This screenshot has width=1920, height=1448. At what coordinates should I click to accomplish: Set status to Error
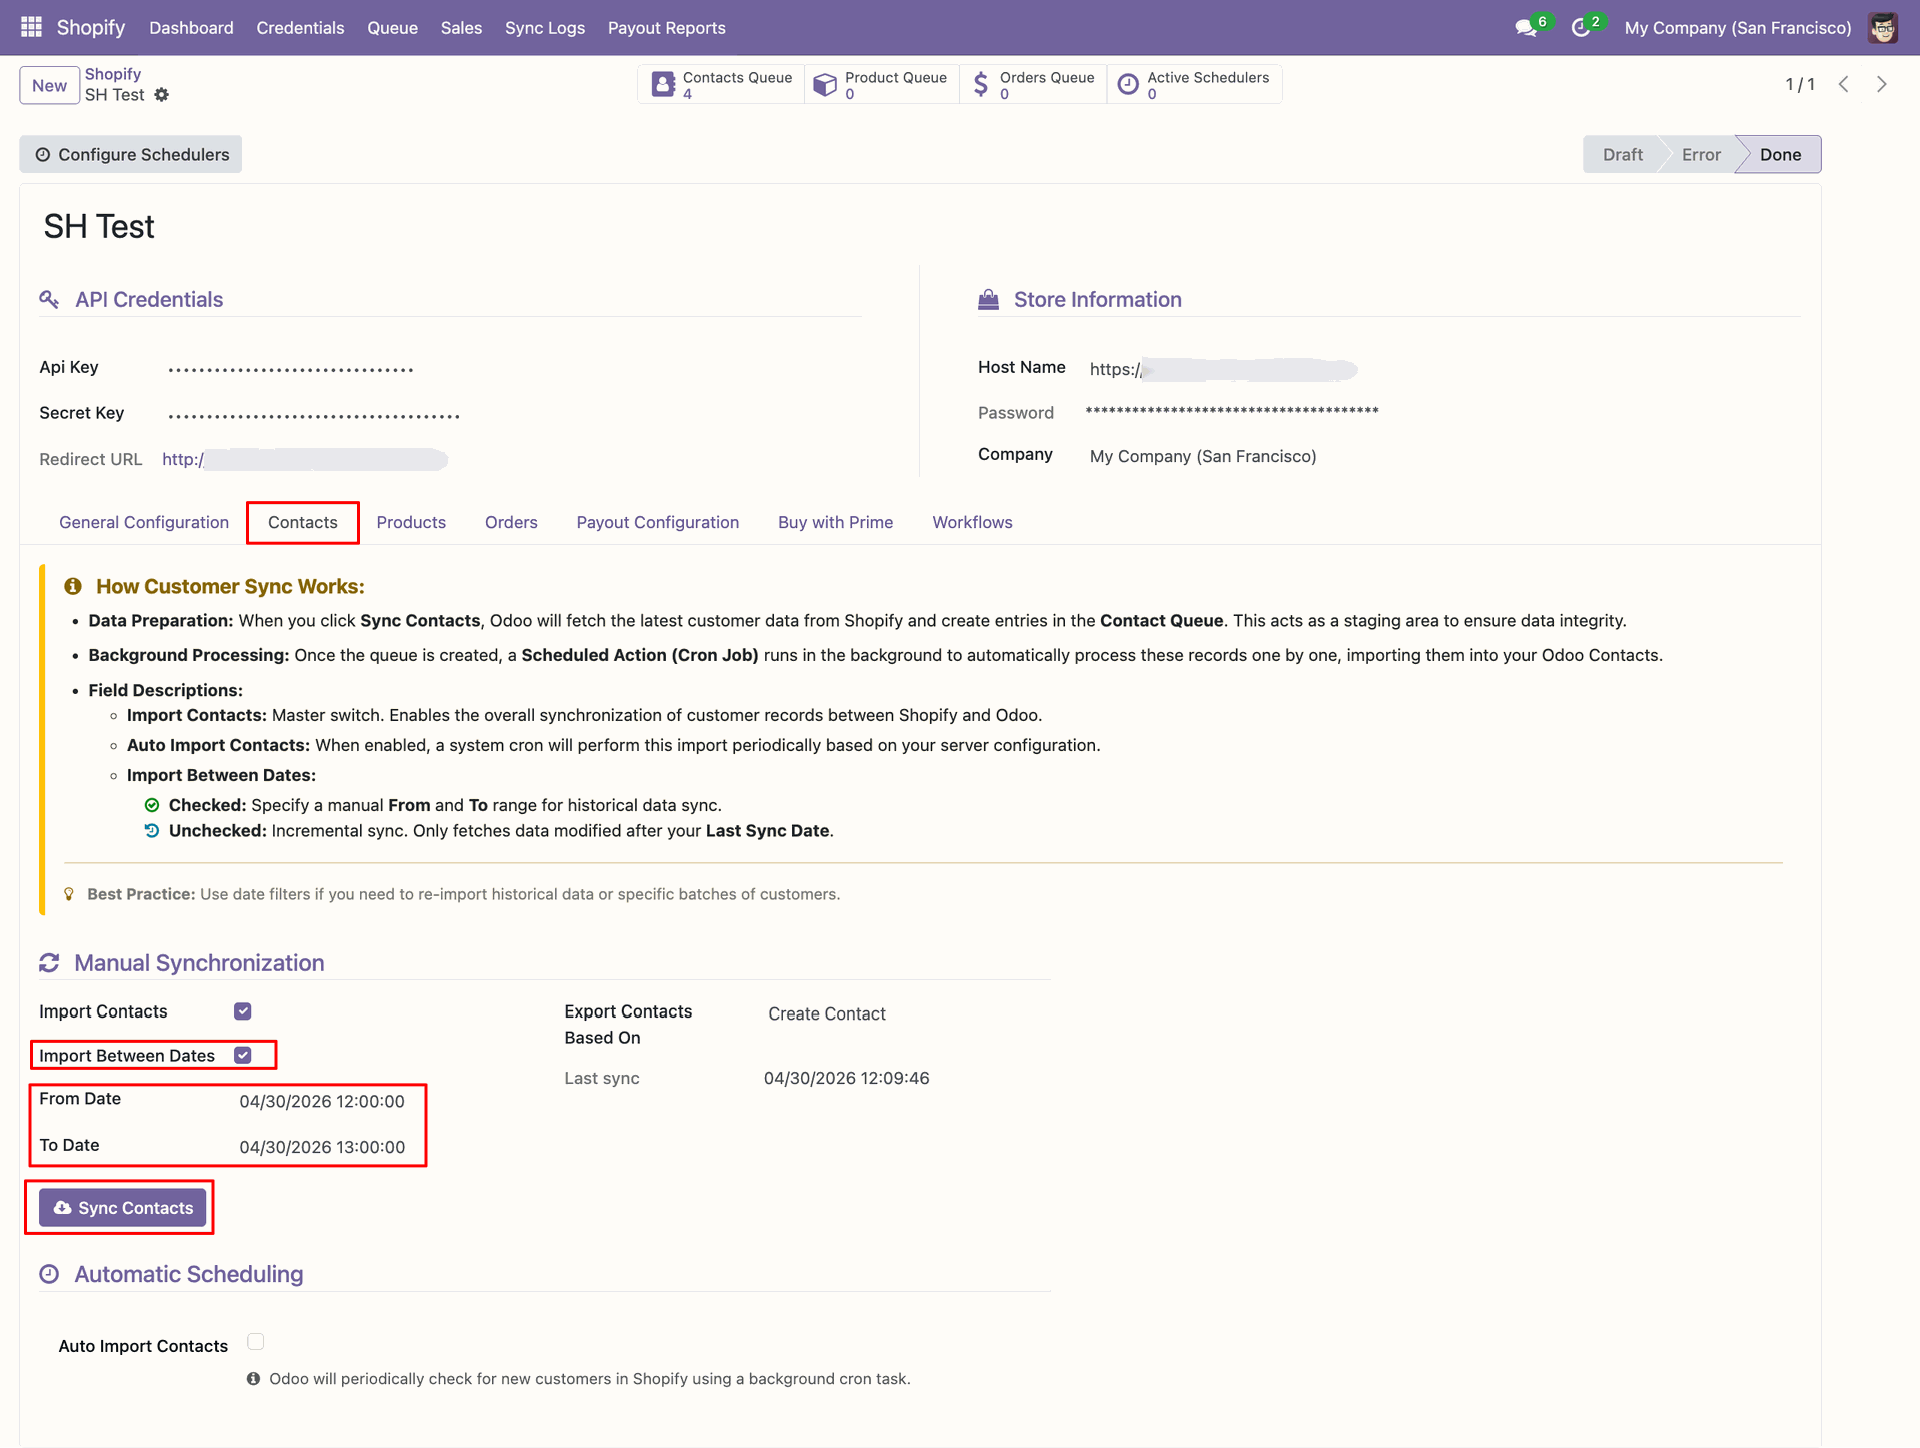click(x=1701, y=154)
